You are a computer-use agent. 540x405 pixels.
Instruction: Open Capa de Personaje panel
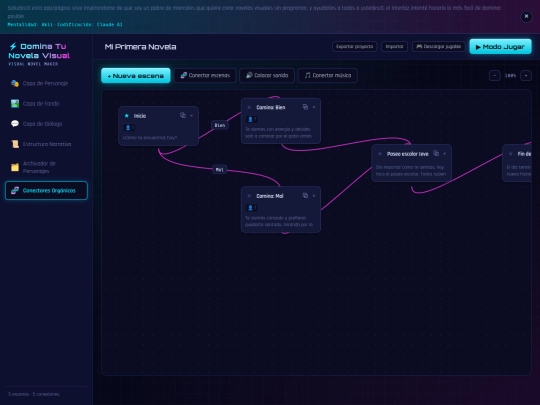click(x=46, y=83)
